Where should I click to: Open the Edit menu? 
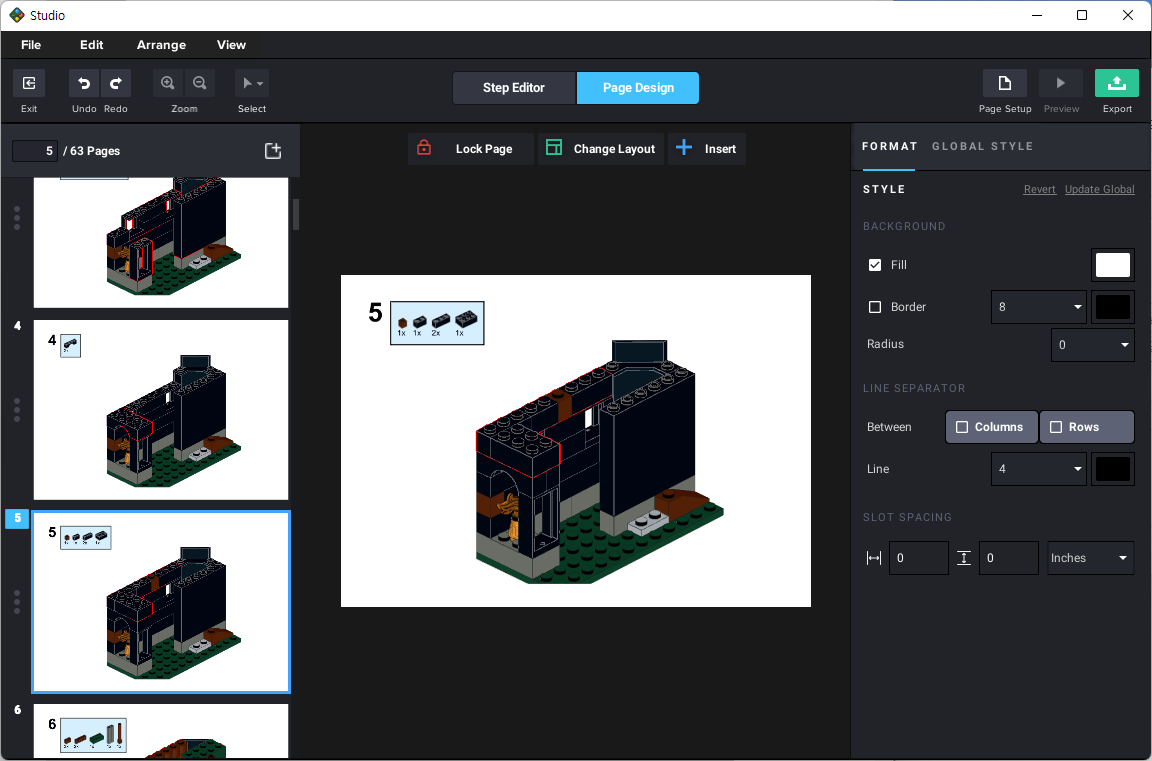tap(92, 45)
